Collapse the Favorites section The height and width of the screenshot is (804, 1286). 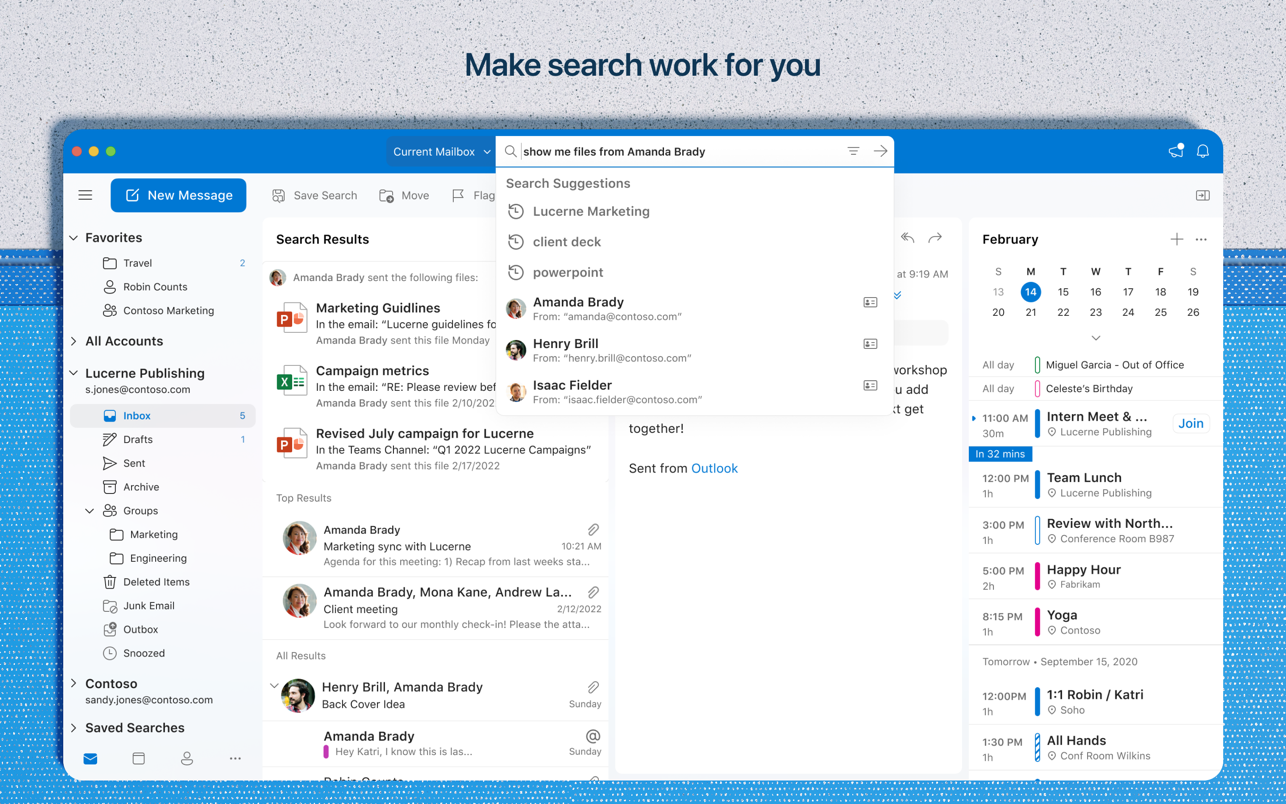74,238
